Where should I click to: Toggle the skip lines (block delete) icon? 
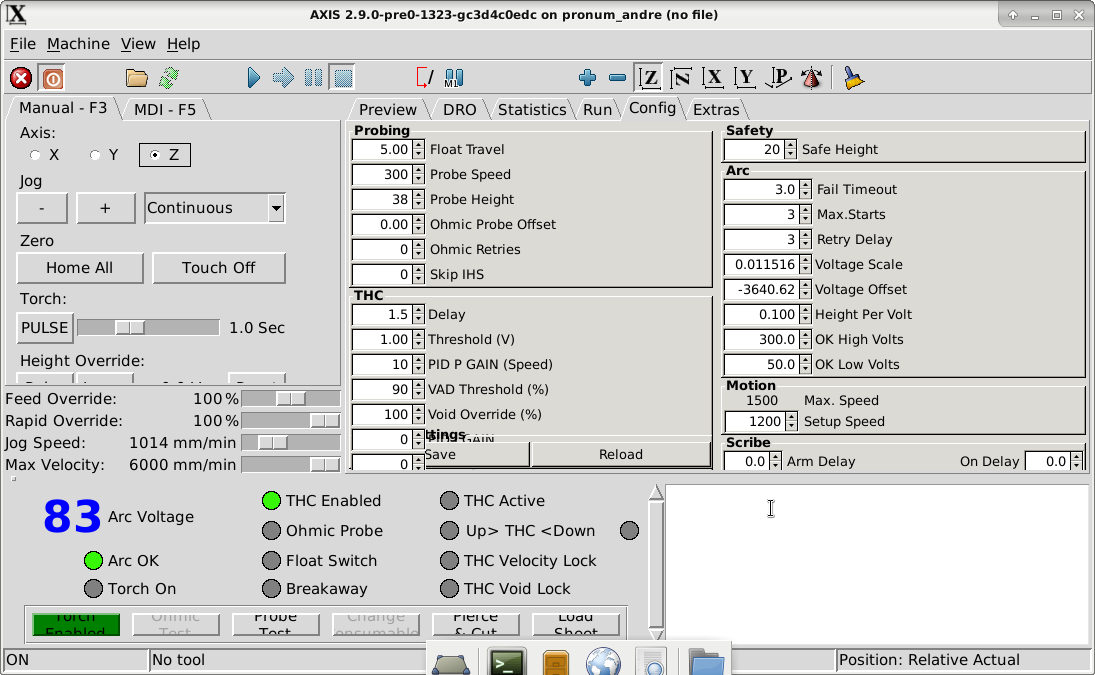424,77
